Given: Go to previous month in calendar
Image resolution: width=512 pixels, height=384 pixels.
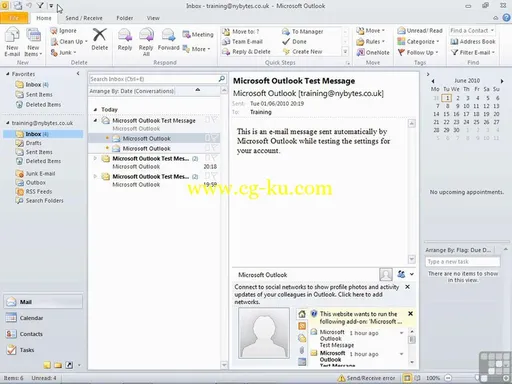Looking at the screenshot, I should pyautogui.click(x=433, y=81).
